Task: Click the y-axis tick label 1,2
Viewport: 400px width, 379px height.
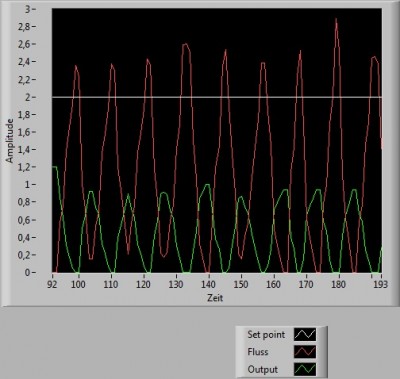Action: (24, 167)
